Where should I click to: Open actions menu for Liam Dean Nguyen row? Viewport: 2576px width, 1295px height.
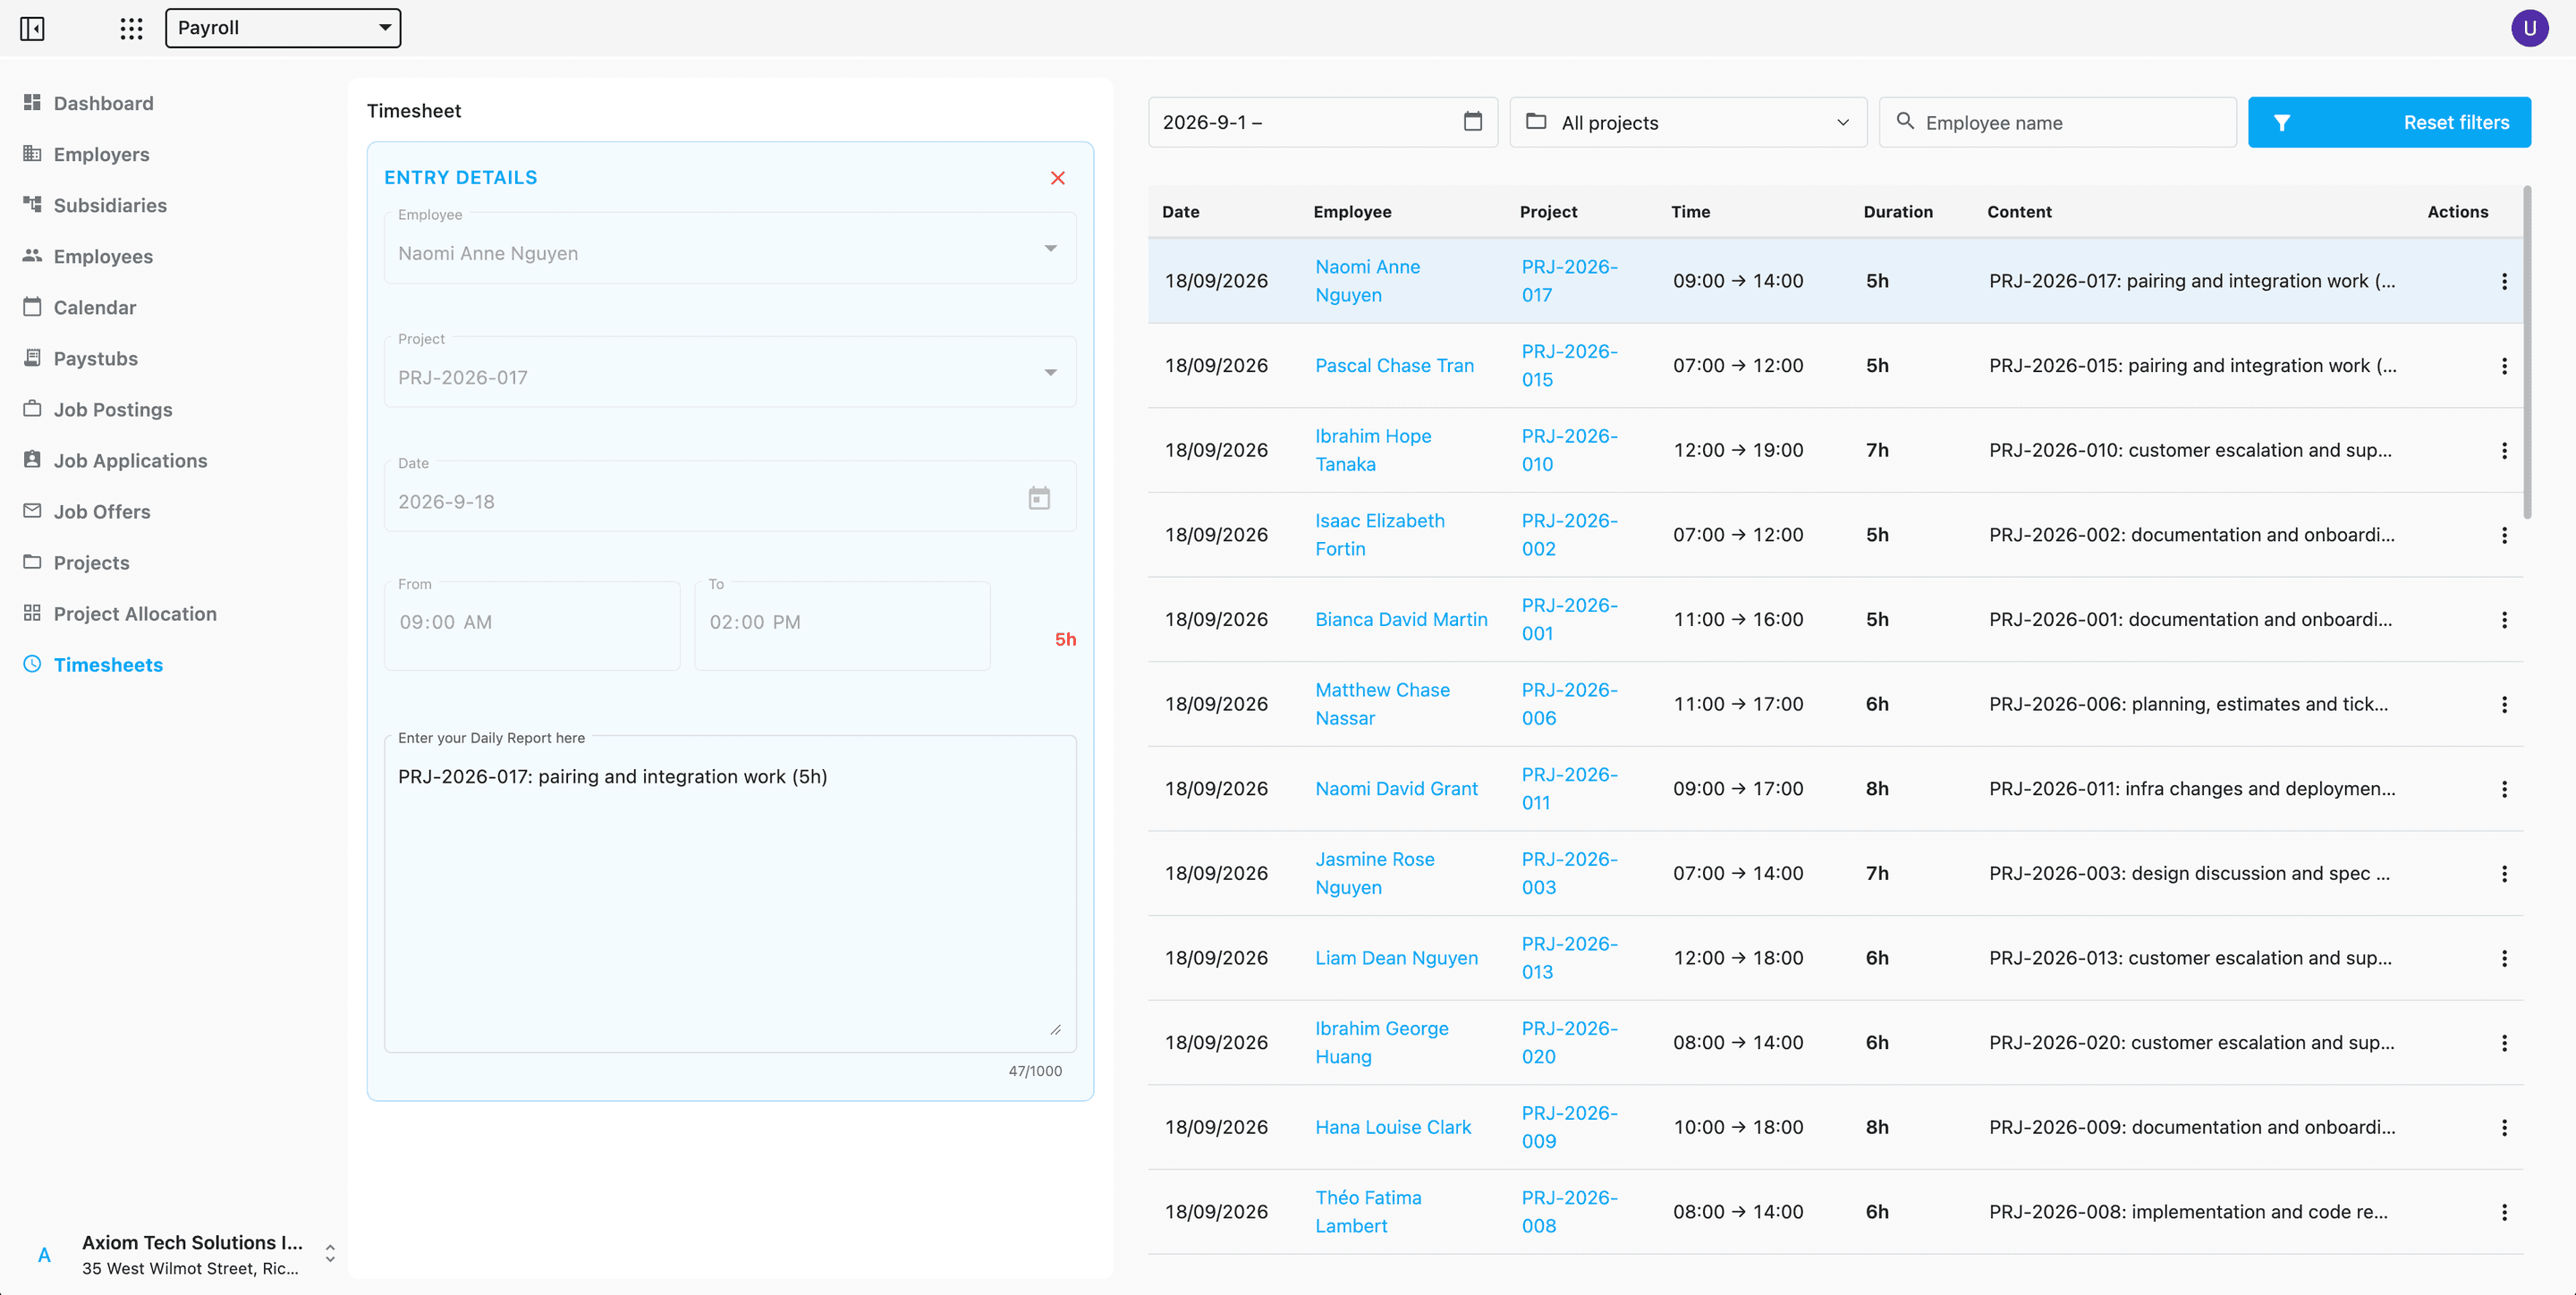(x=2503, y=958)
